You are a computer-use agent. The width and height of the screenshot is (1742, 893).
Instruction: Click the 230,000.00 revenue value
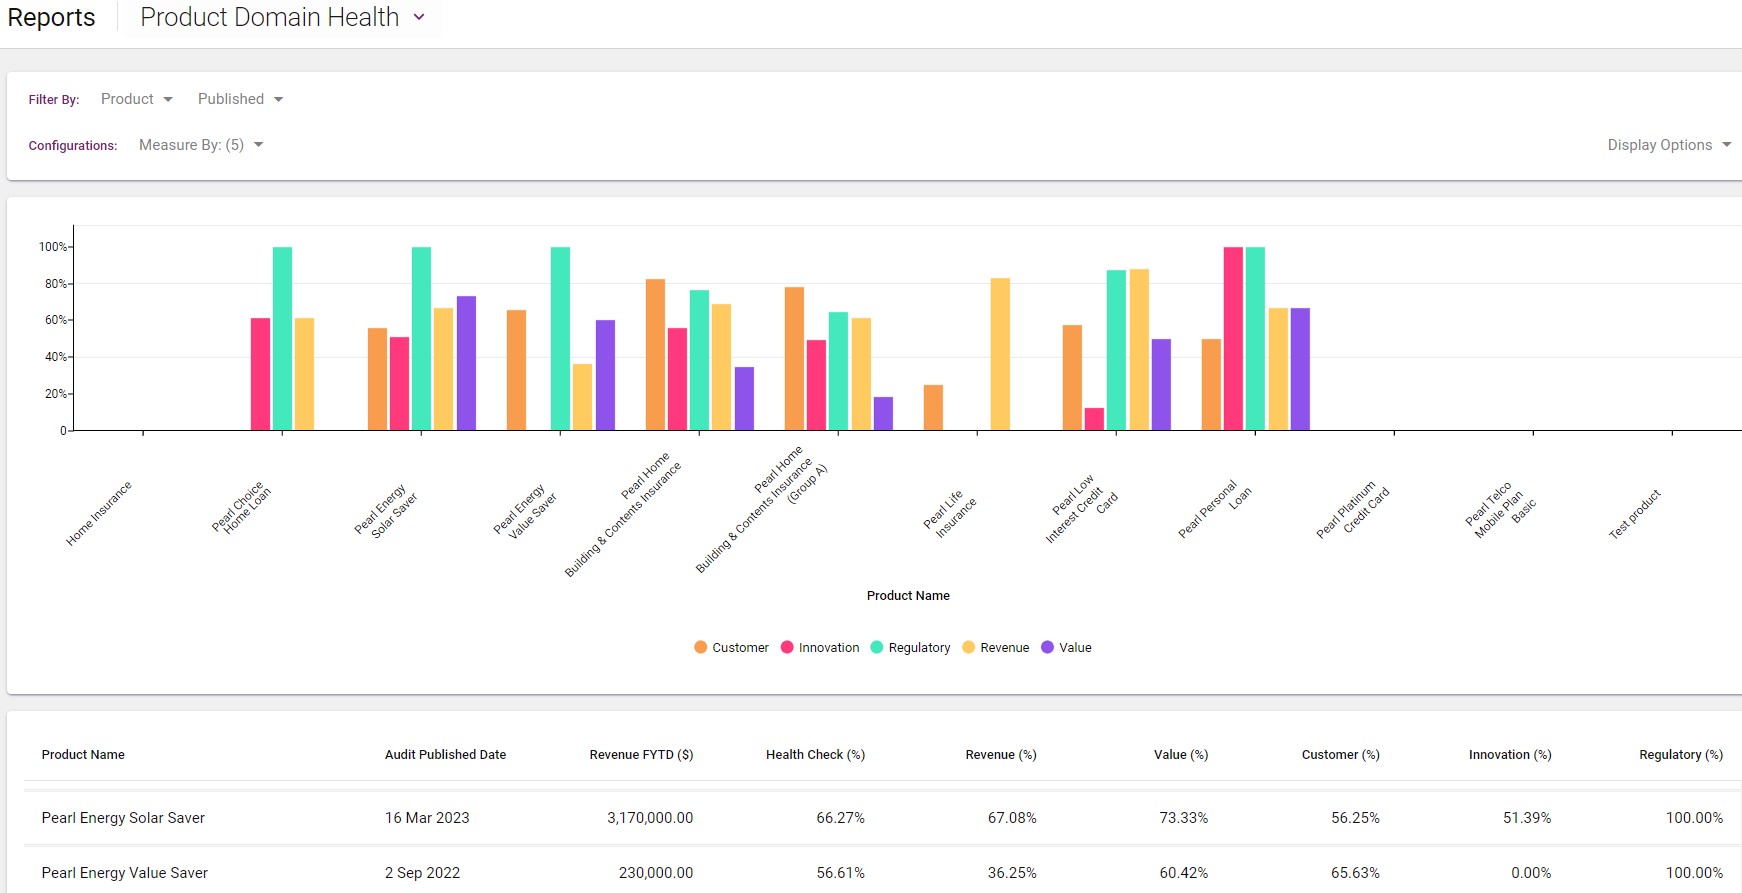pos(656,873)
